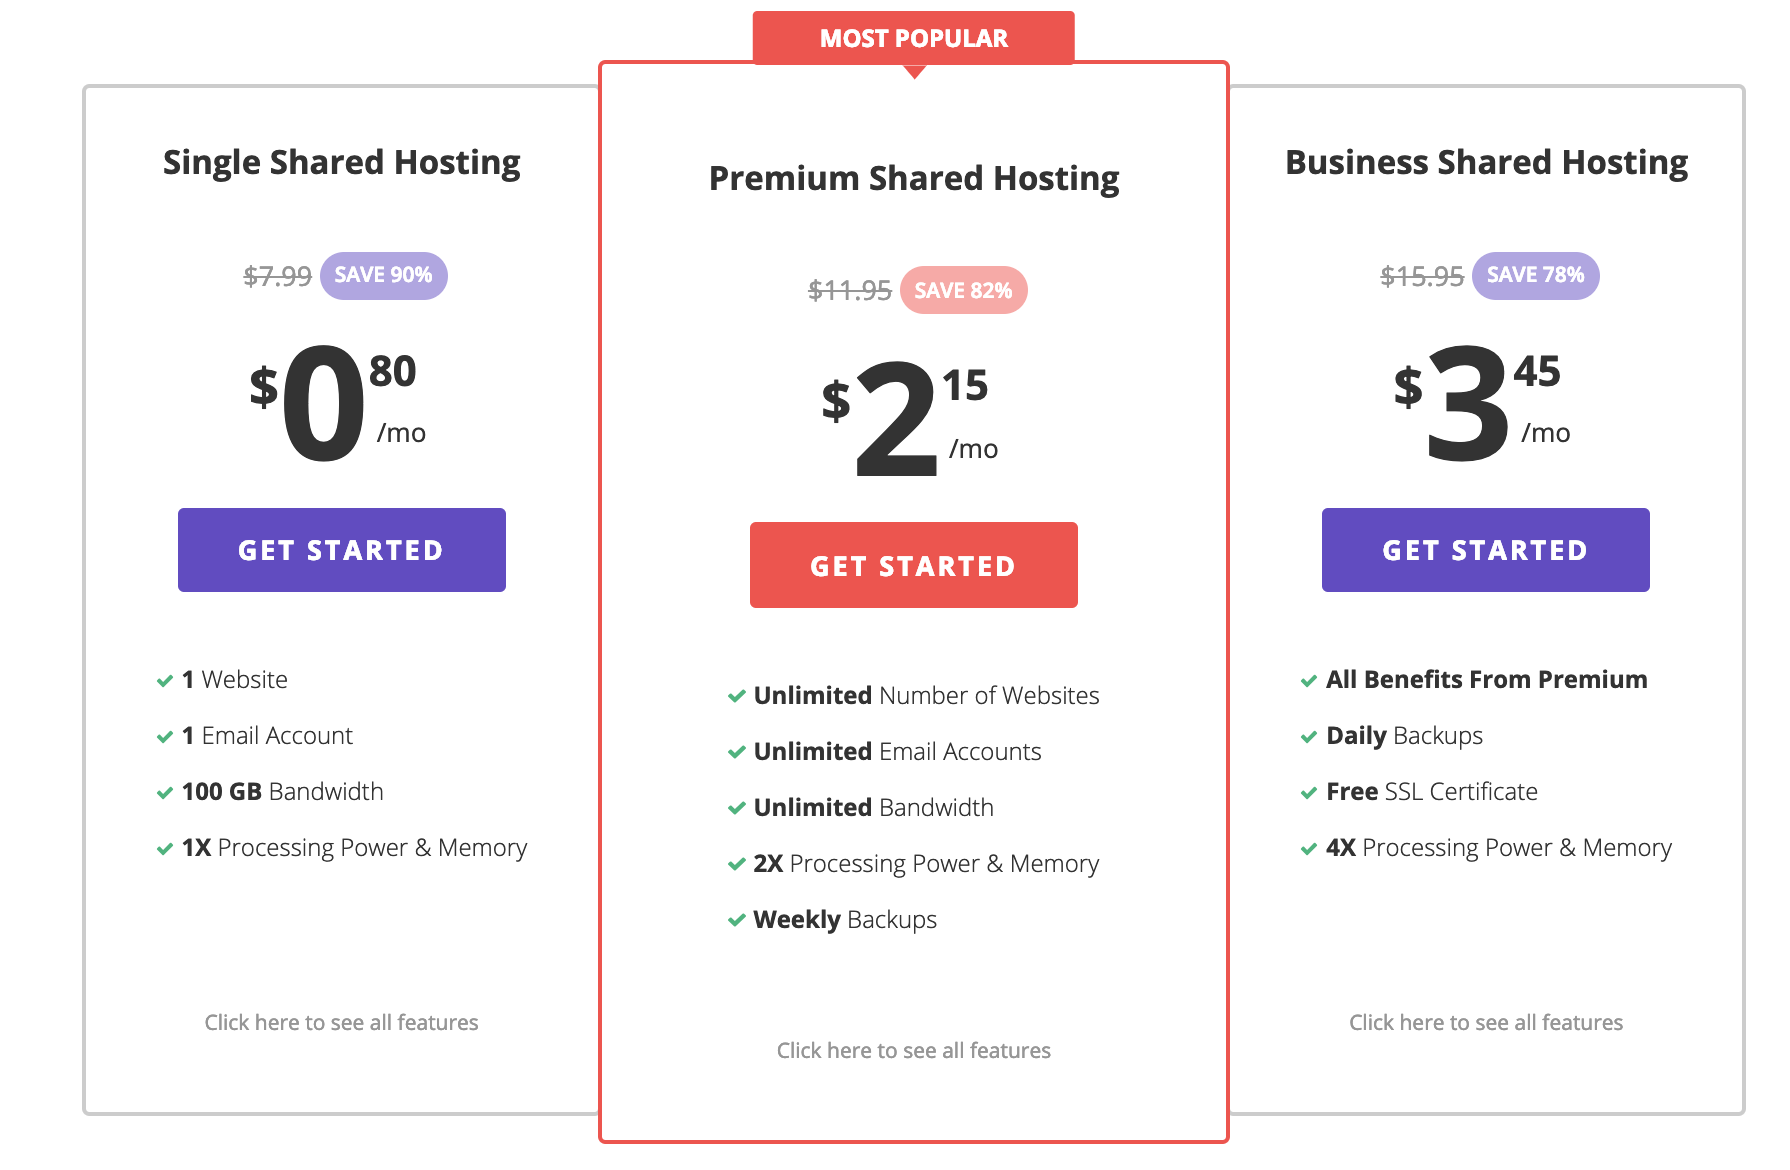See all features of Single plan
1790x1170 pixels.
click(x=341, y=1022)
